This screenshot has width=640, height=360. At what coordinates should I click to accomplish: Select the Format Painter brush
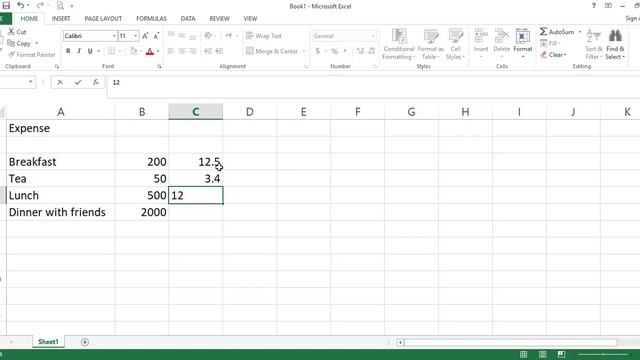(x=12, y=55)
